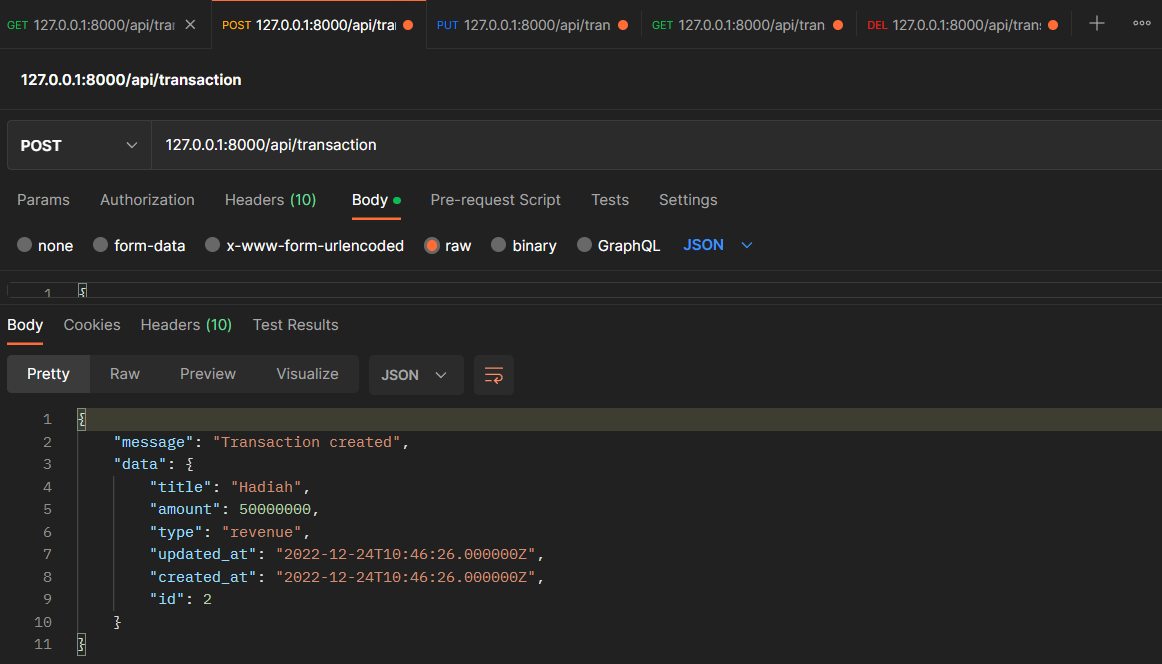Open the POST method dropdown
Image resolution: width=1162 pixels, height=664 pixels.
point(79,145)
